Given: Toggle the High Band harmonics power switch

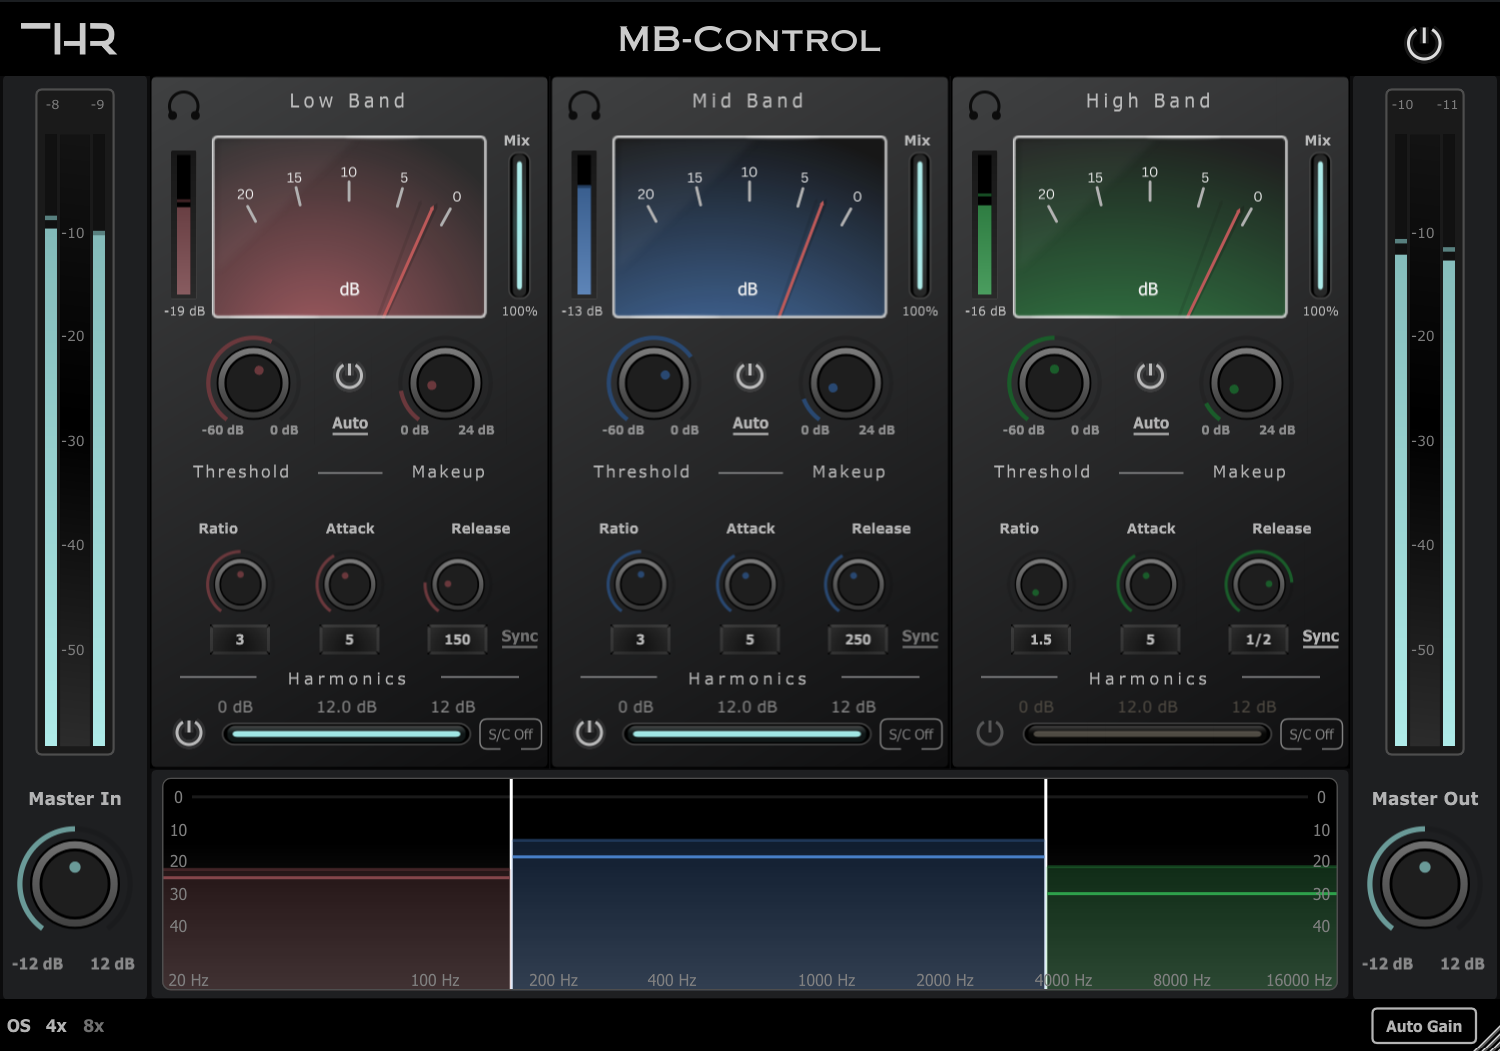Looking at the screenshot, I should (x=989, y=732).
